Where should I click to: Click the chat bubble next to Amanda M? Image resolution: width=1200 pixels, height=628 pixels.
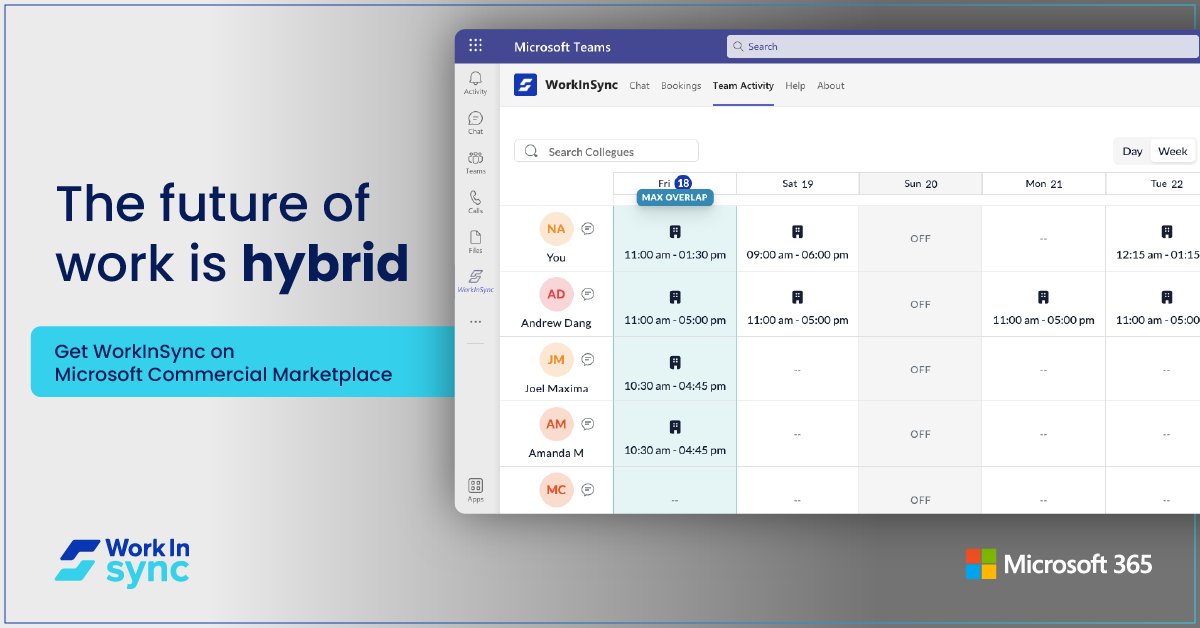588,424
